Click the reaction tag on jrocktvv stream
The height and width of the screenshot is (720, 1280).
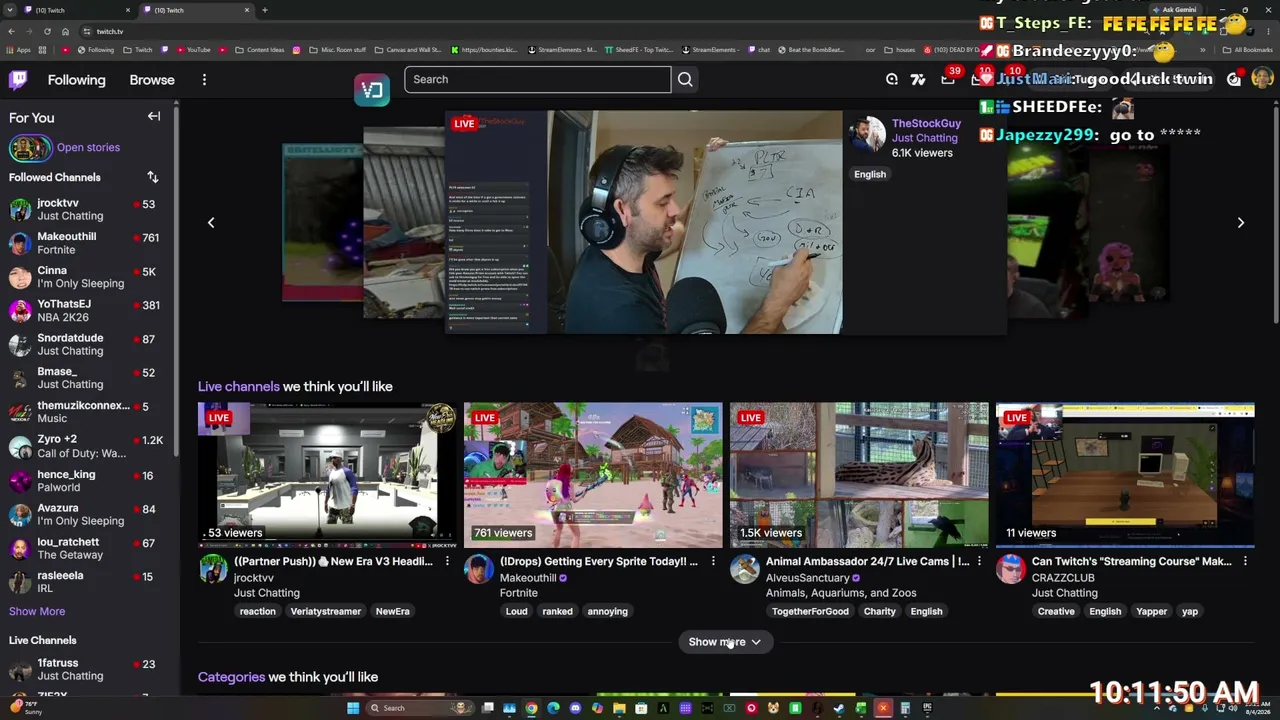click(x=257, y=611)
